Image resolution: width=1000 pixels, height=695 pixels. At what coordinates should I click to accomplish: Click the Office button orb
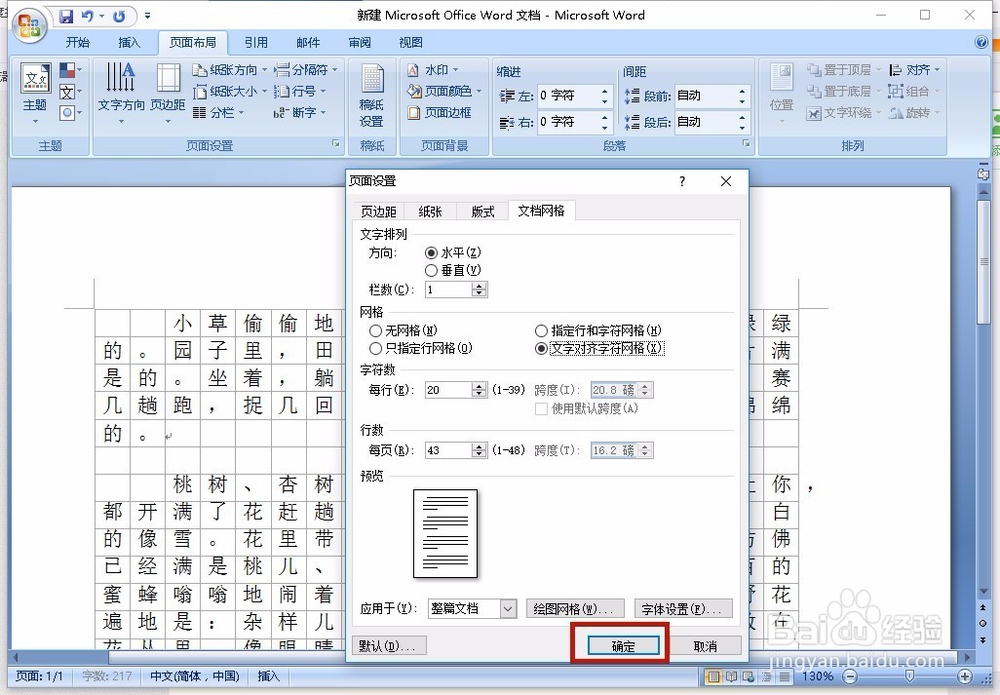pos(29,26)
